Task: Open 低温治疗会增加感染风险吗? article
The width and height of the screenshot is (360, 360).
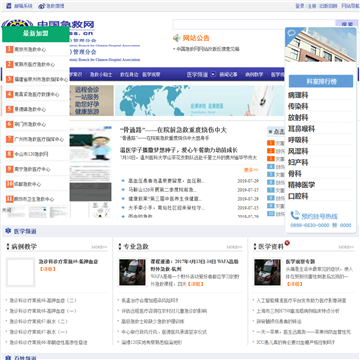Action: pyautogui.click(x=150, y=300)
